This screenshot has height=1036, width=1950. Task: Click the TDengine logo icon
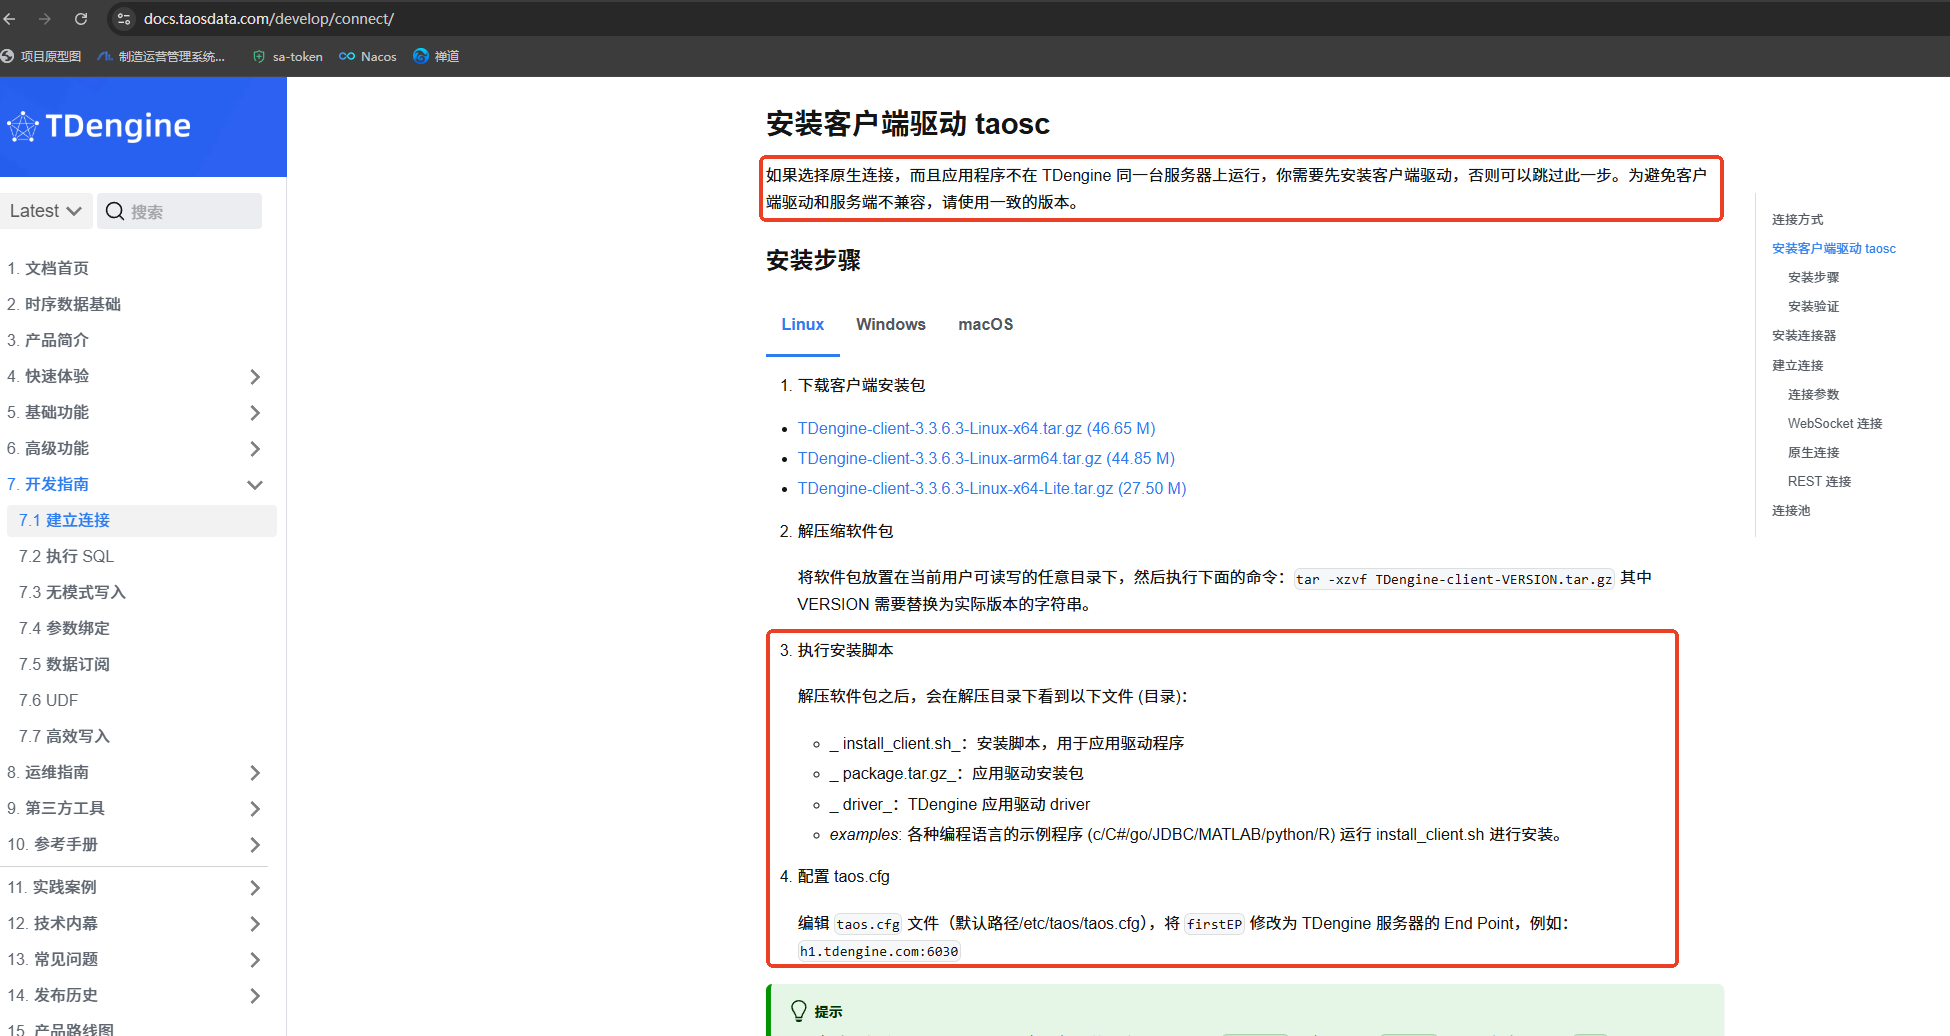(21, 126)
